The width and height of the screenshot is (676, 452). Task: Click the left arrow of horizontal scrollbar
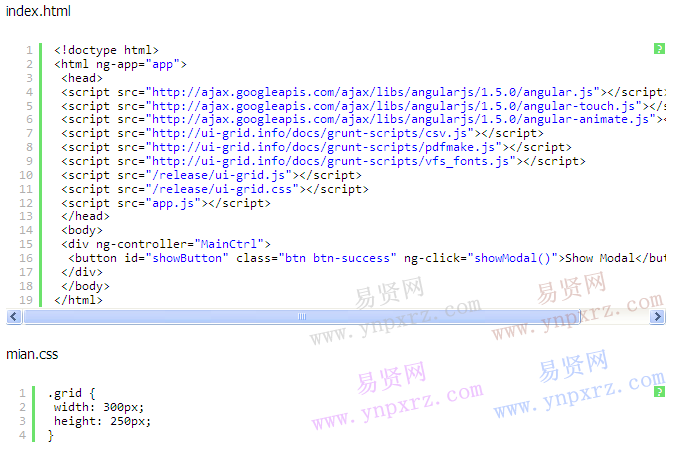pyautogui.click(x=14, y=317)
